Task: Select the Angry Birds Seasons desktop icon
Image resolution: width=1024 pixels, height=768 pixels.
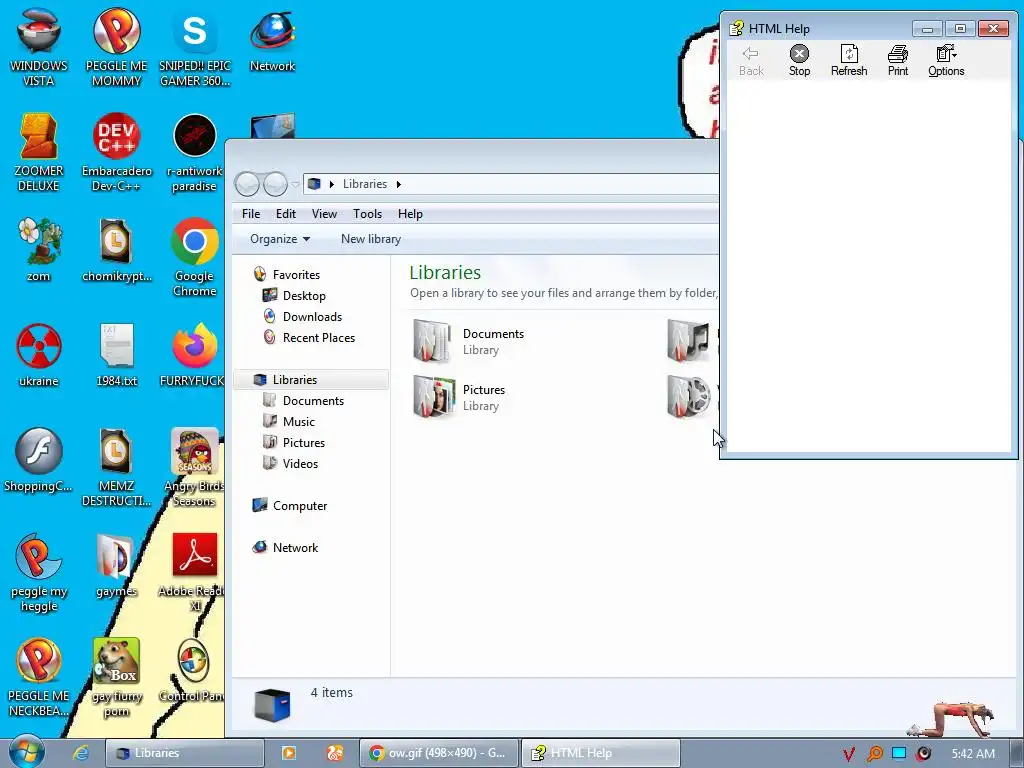Action: click(195, 467)
